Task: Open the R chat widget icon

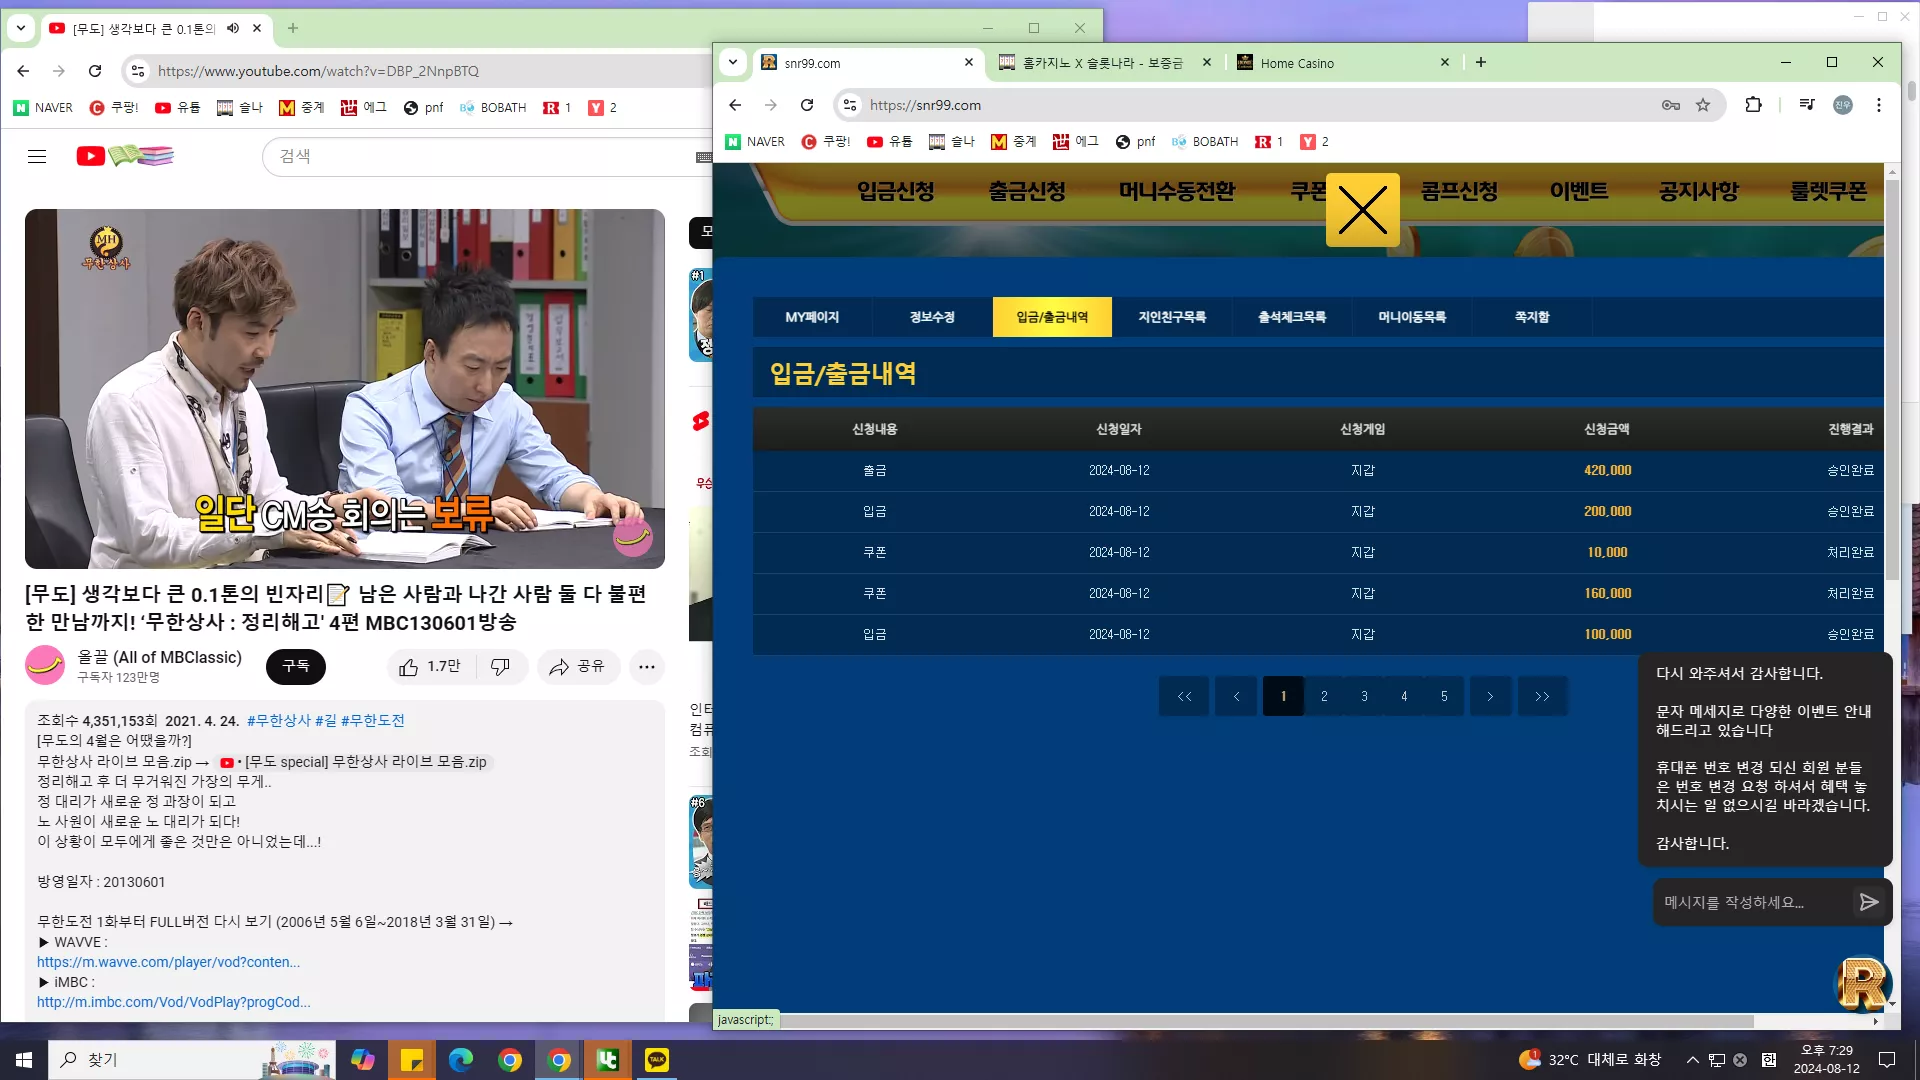Action: 1862,984
